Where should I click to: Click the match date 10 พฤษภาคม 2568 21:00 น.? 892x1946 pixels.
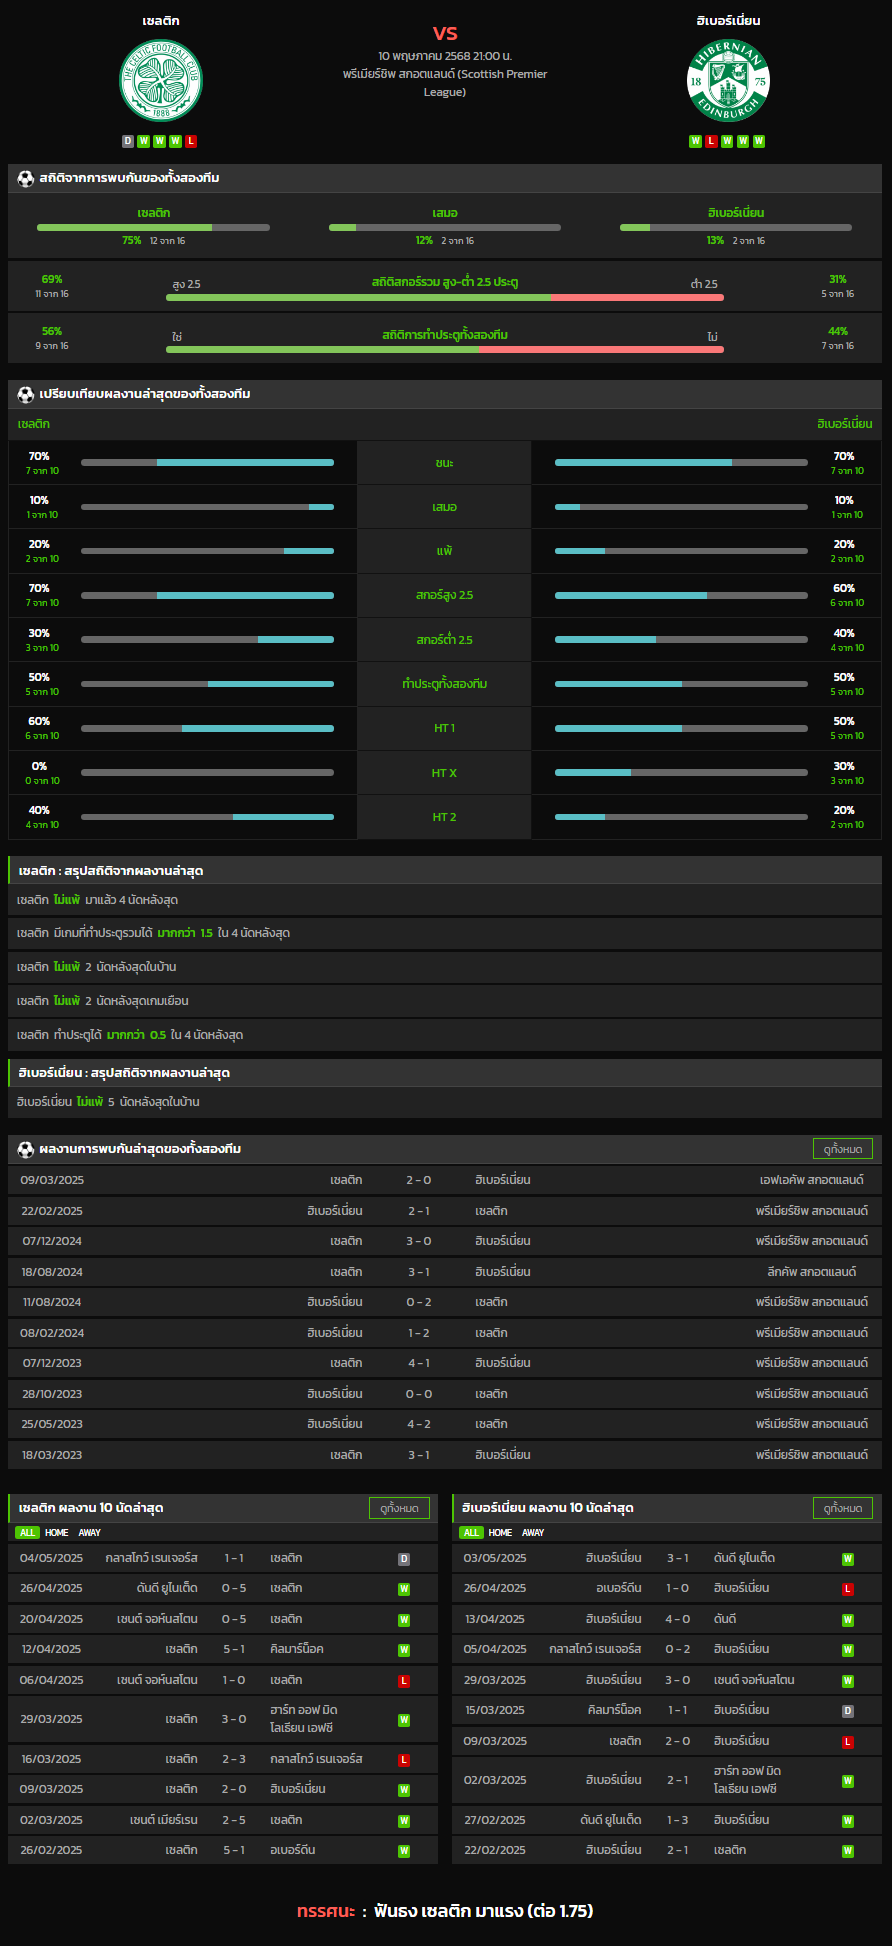[x=445, y=56]
